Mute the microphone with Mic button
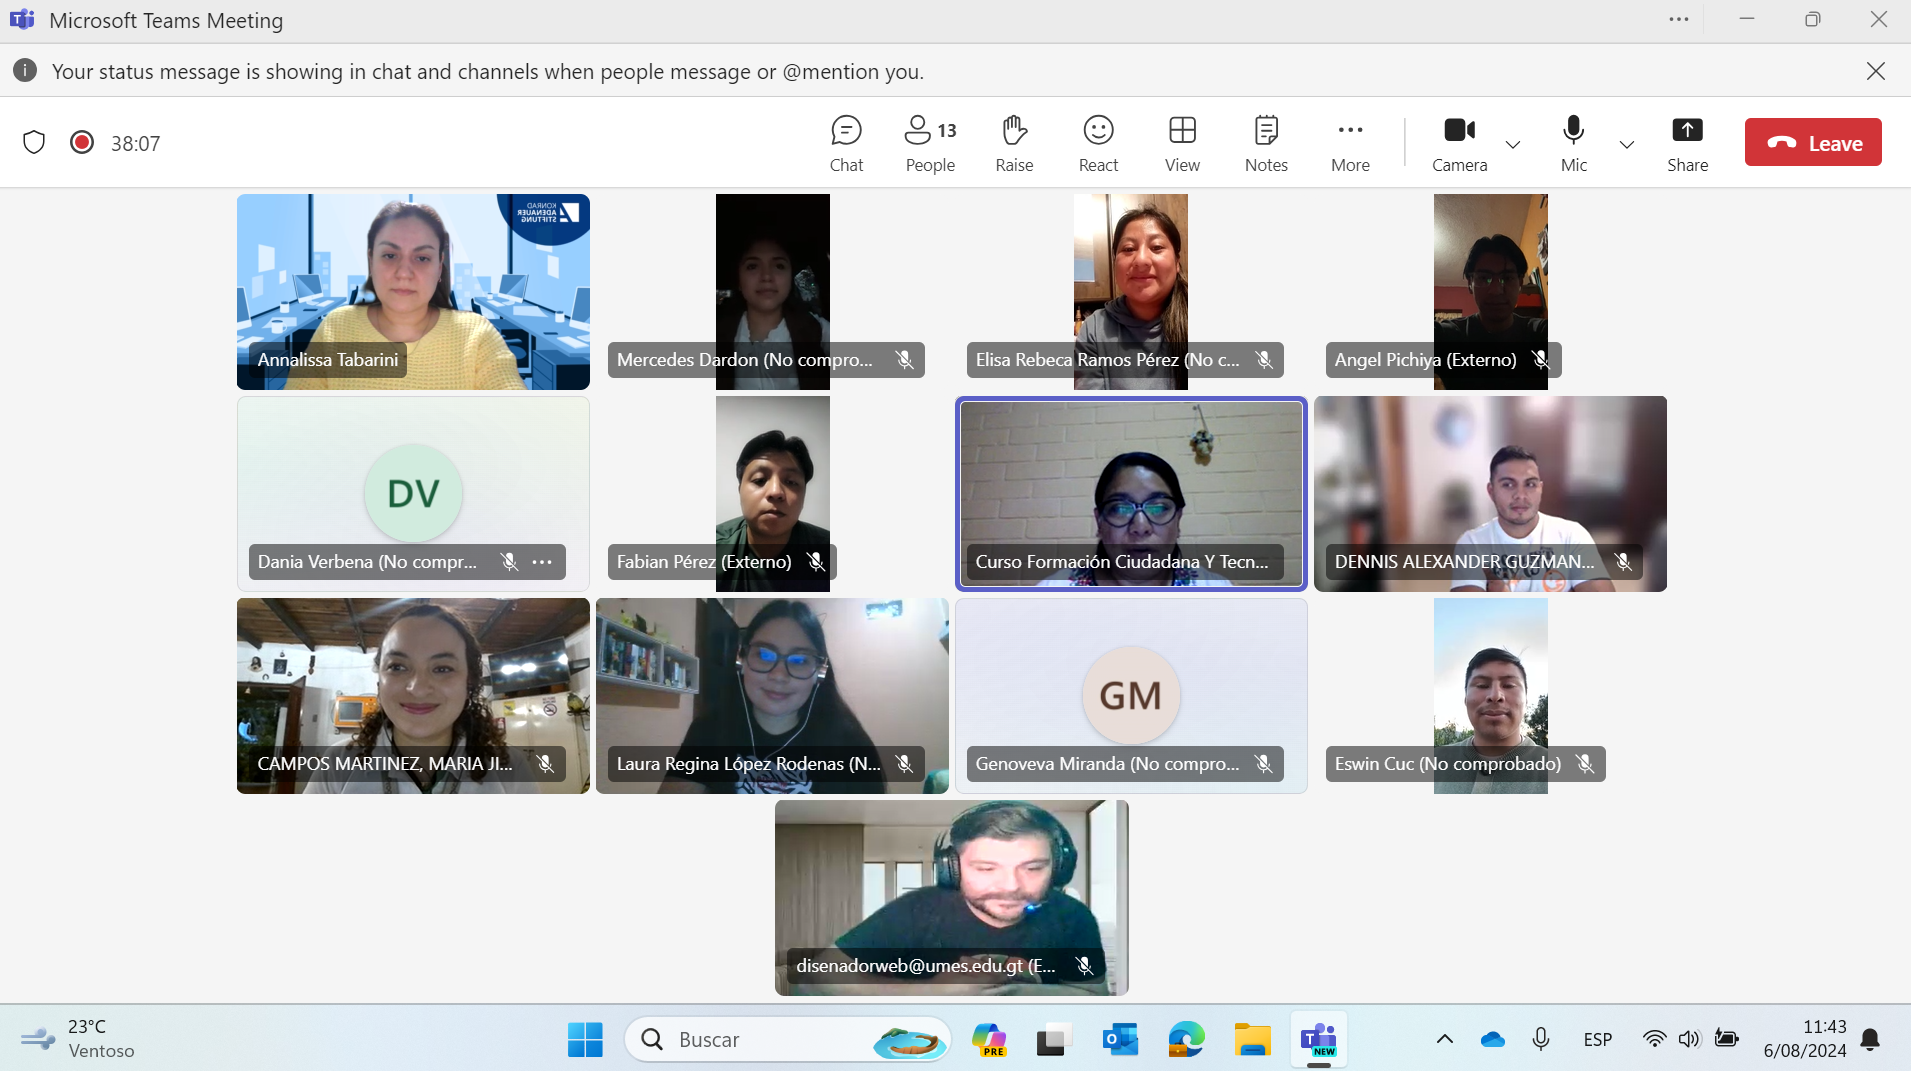 coord(1572,143)
